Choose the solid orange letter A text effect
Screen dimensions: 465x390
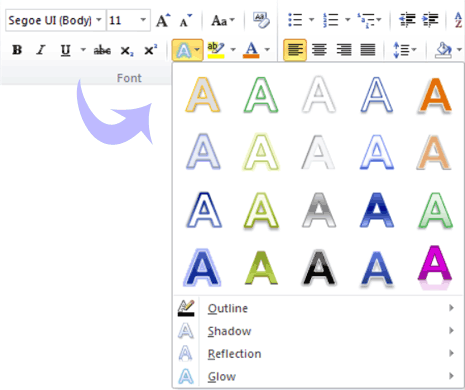point(435,95)
